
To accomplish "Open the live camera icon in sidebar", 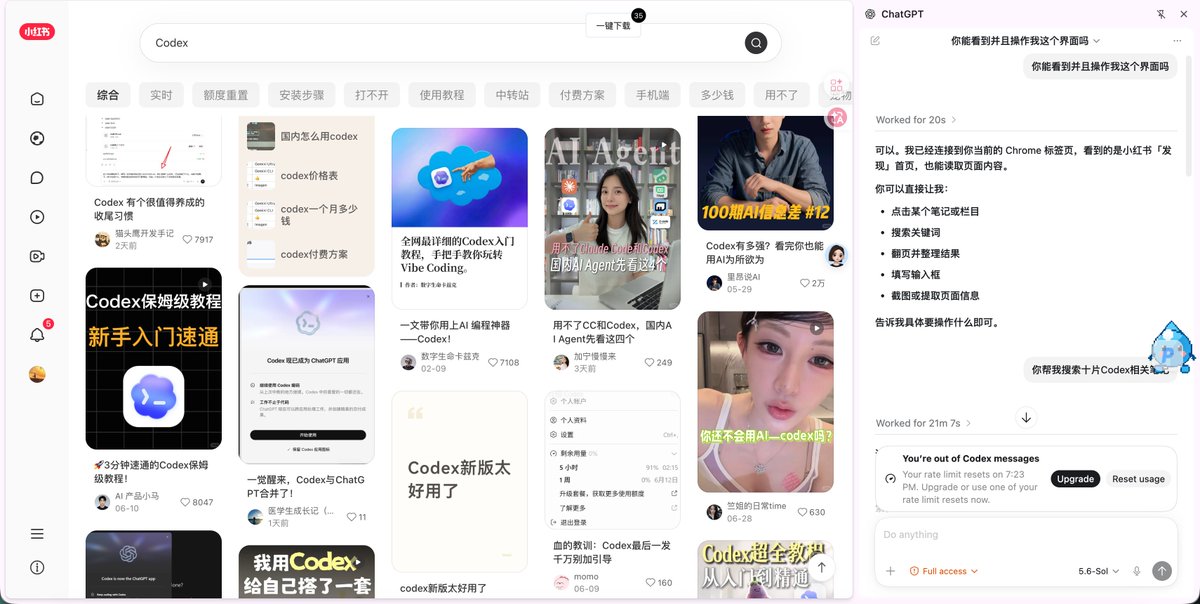I will coord(37,256).
